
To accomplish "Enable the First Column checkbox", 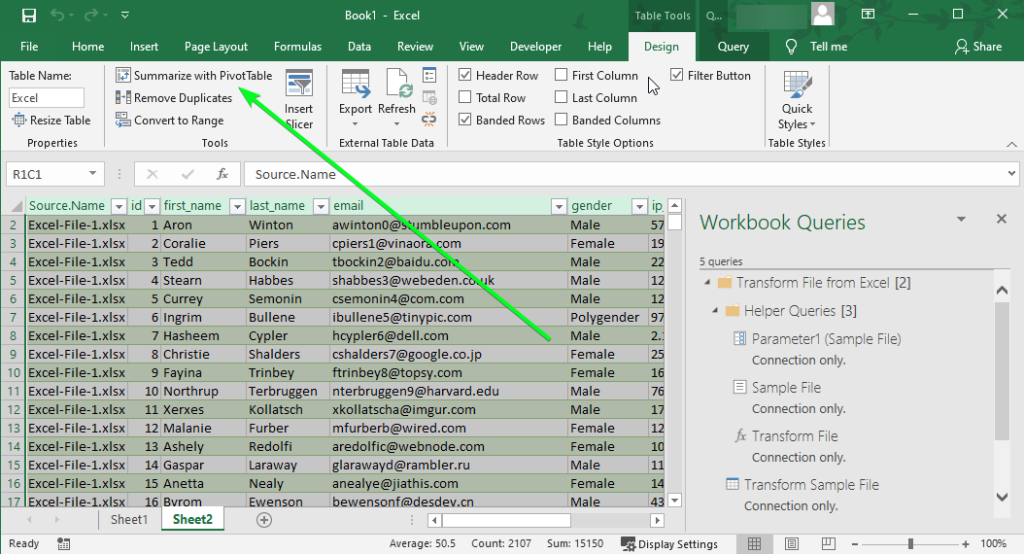I will coord(561,75).
